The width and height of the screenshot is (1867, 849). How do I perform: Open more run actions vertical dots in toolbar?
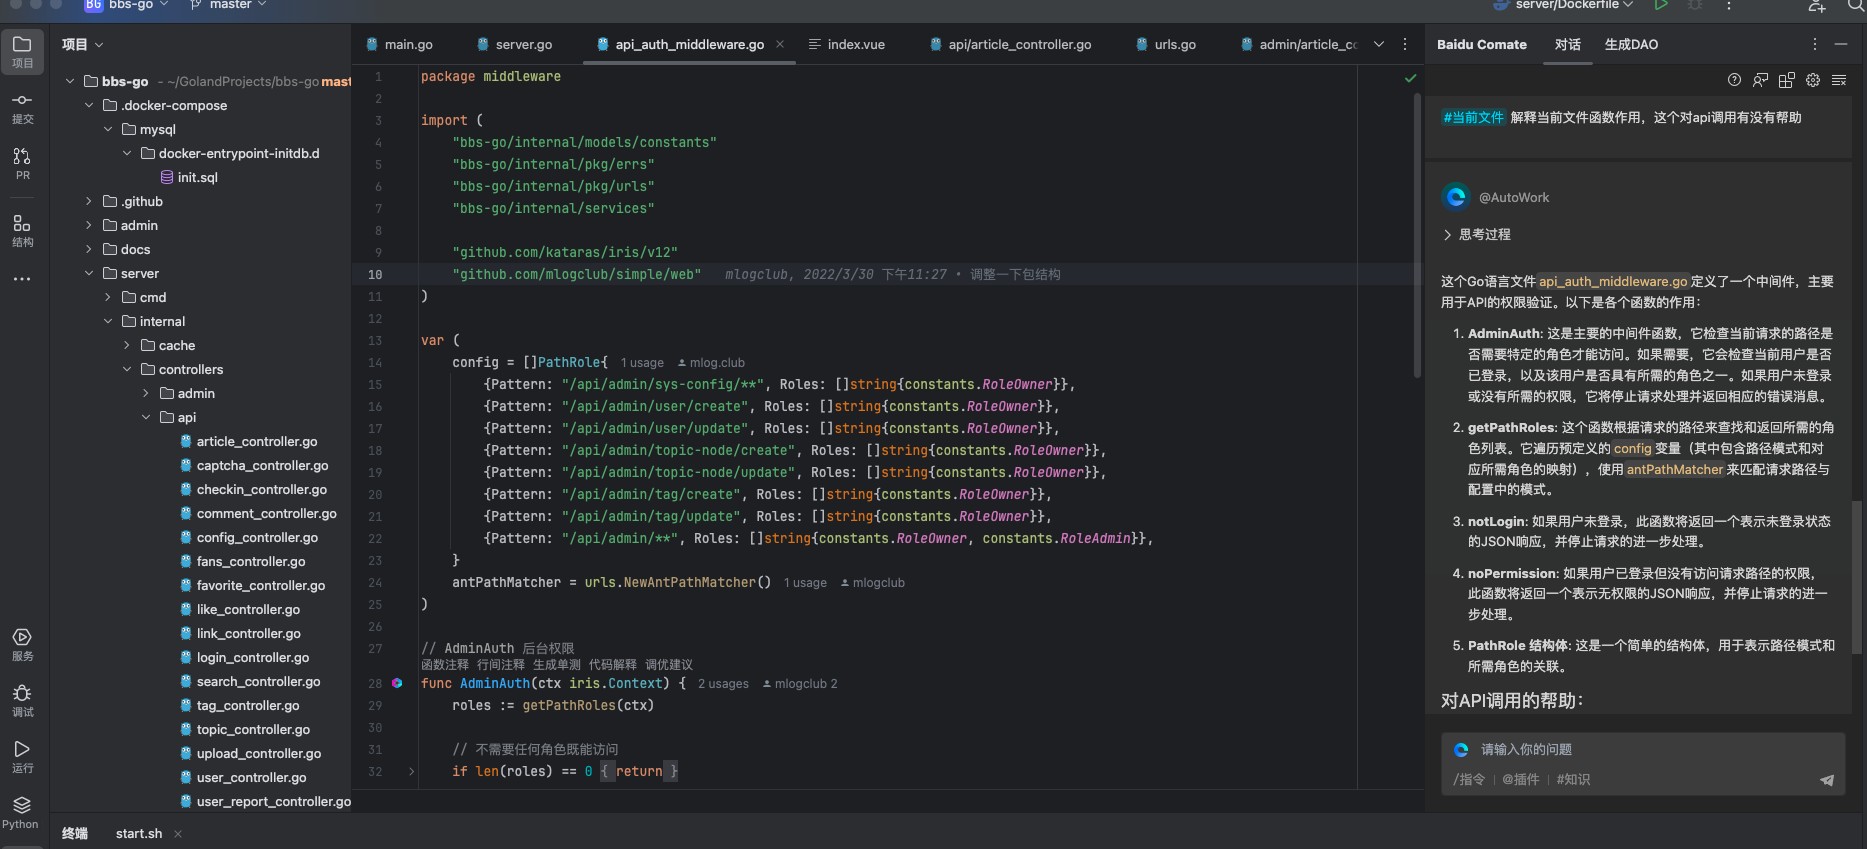pyautogui.click(x=1729, y=5)
